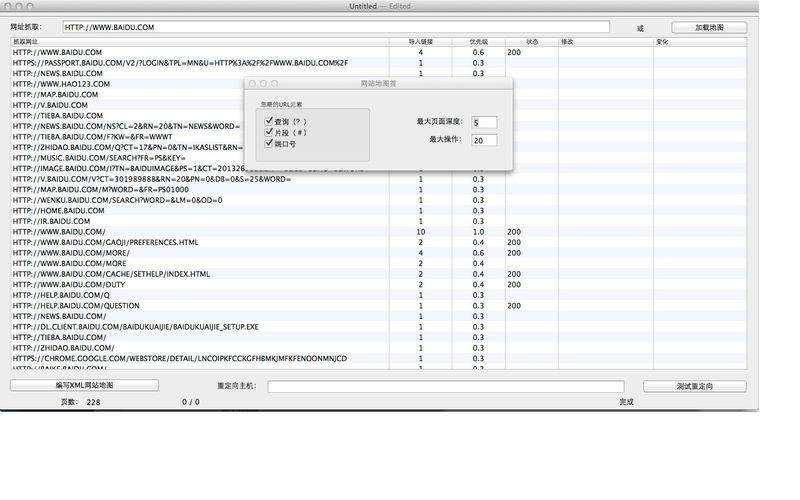Image resolution: width=800 pixels, height=500 pixels.
Task: Select the WENKU.BAIDU.COM/SEARCH row
Action: pyautogui.click(x=379, y=200)
